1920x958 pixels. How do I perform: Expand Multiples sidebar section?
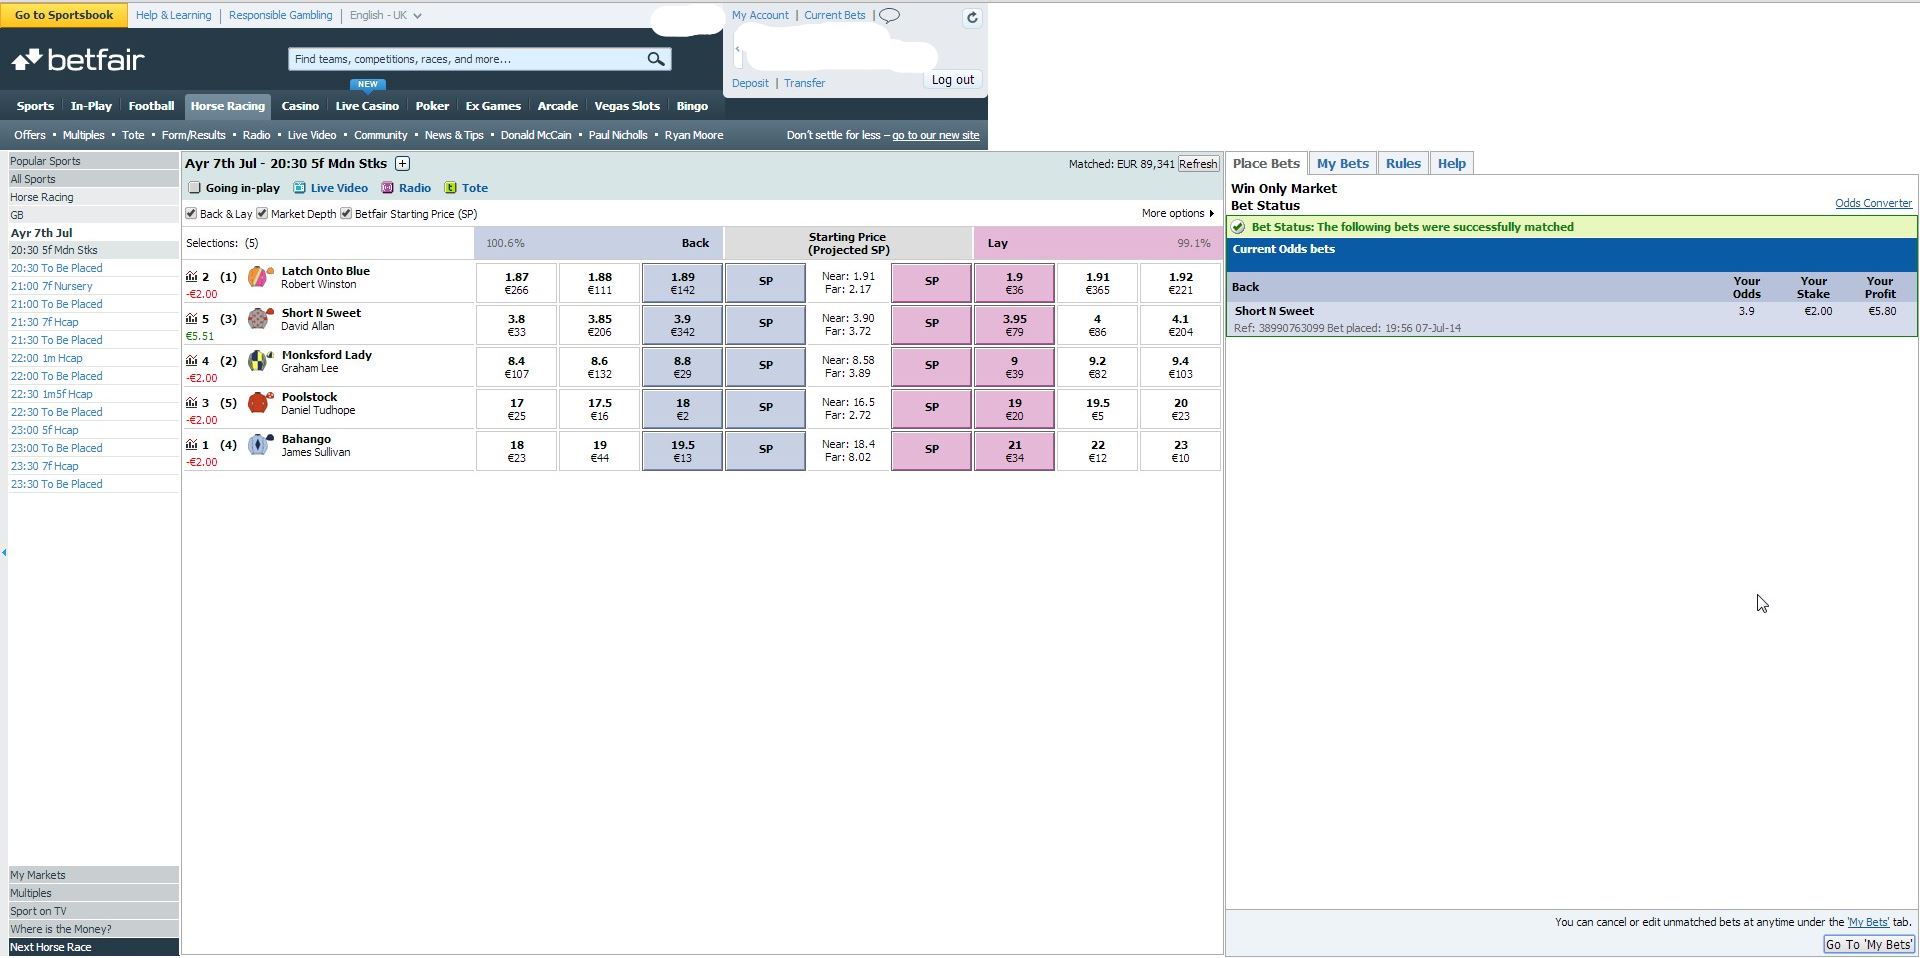[x=94, y=893]
